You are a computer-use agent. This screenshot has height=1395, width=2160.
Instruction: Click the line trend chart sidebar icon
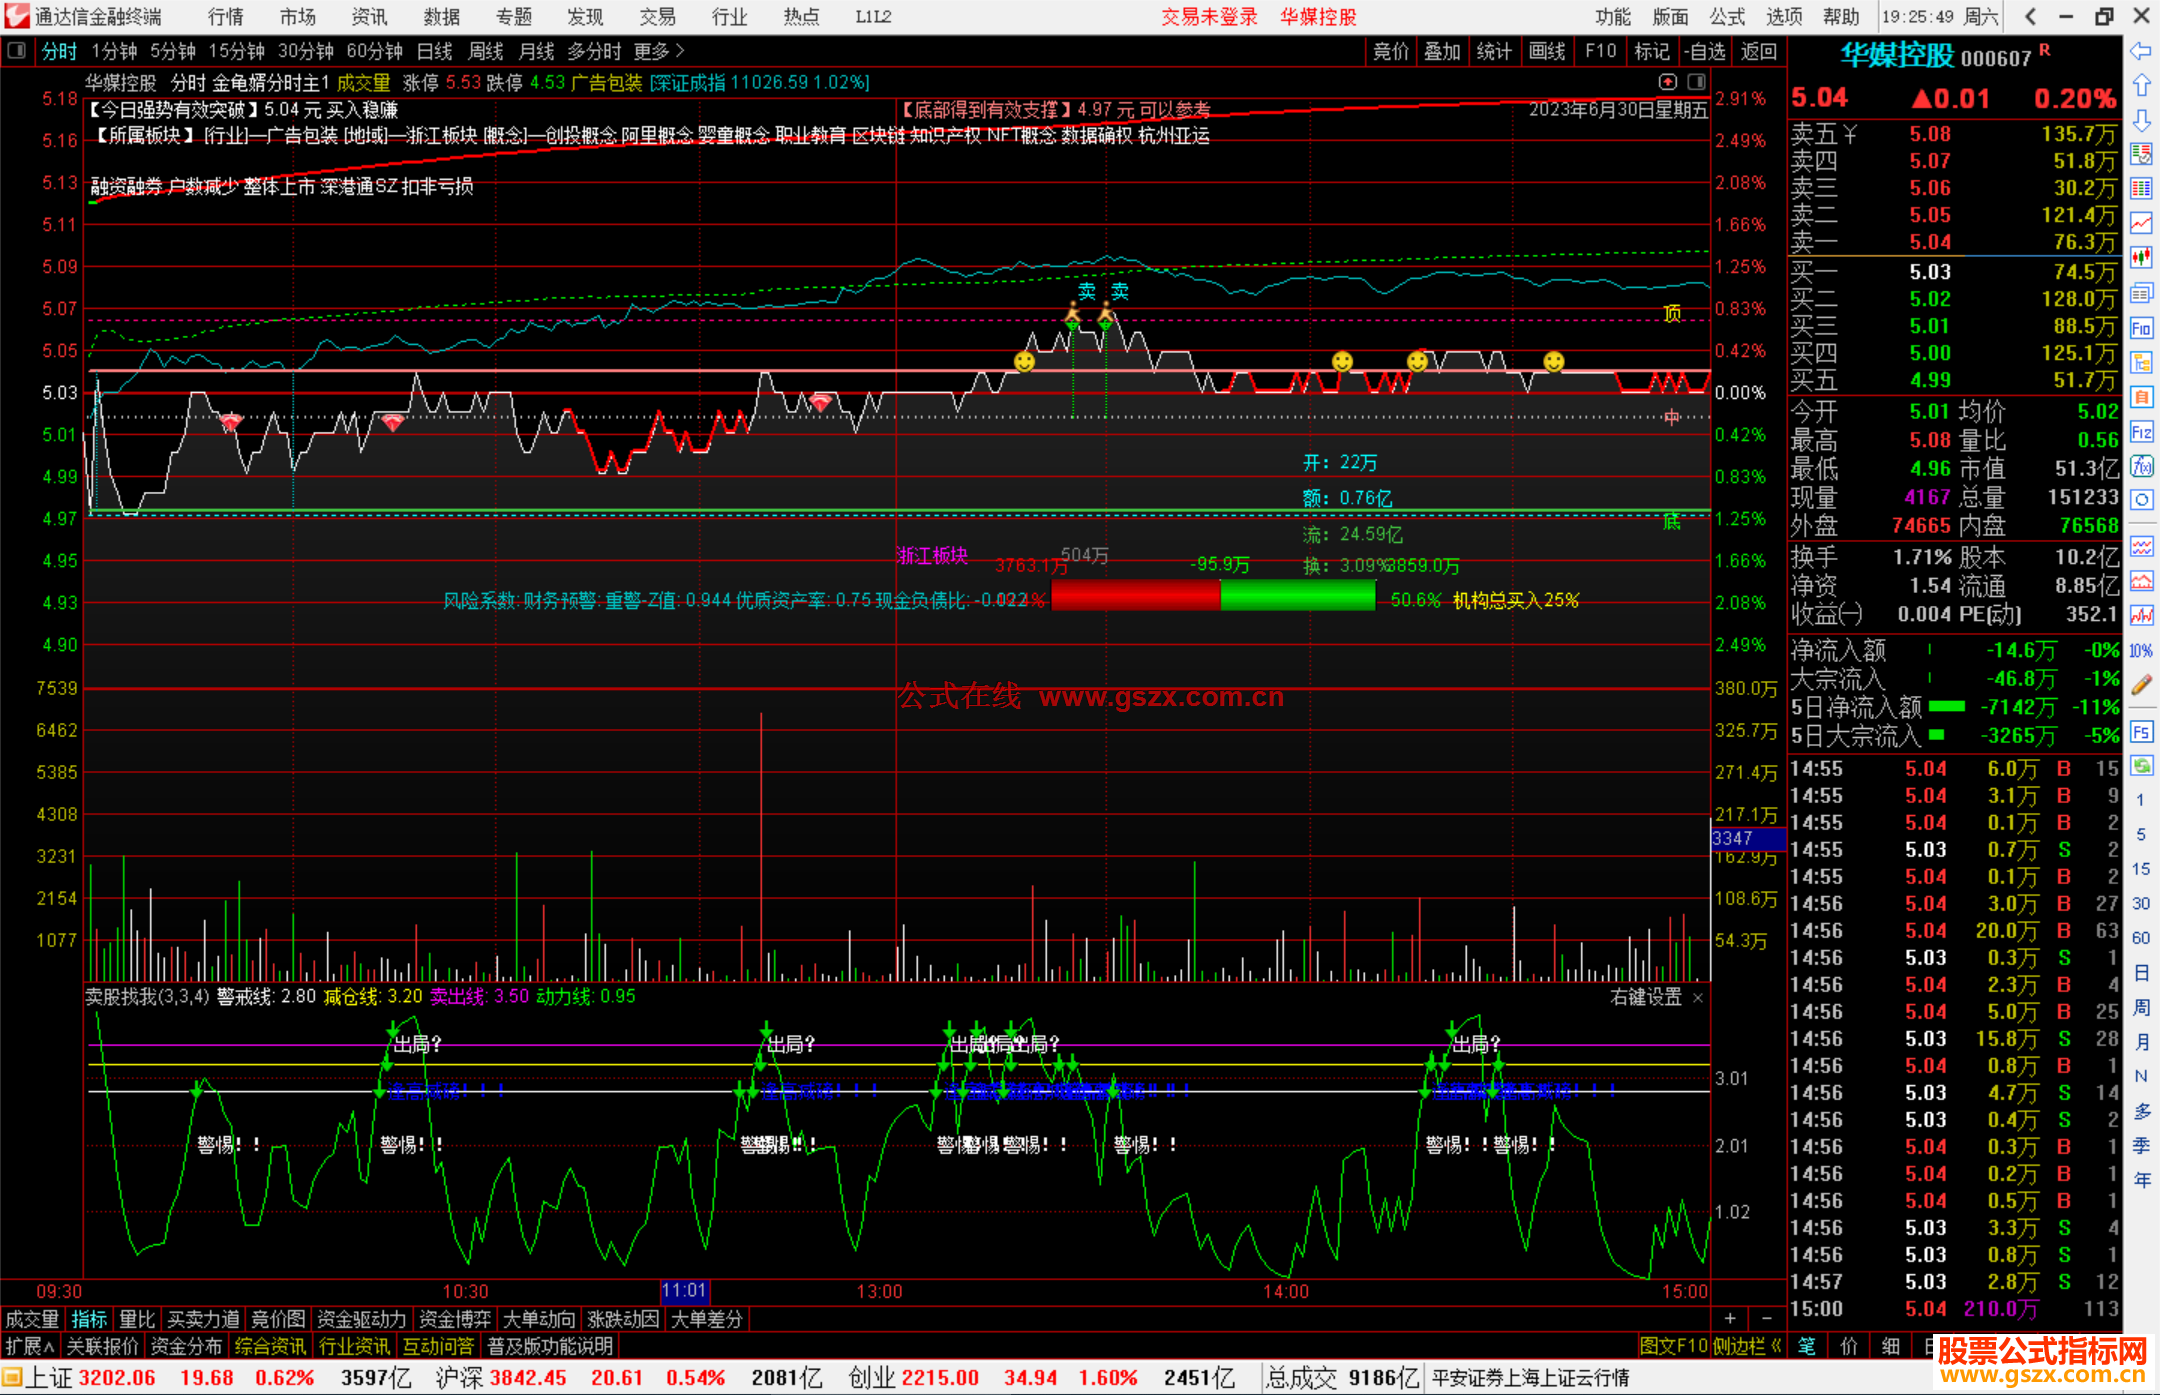pos(2141,222)
